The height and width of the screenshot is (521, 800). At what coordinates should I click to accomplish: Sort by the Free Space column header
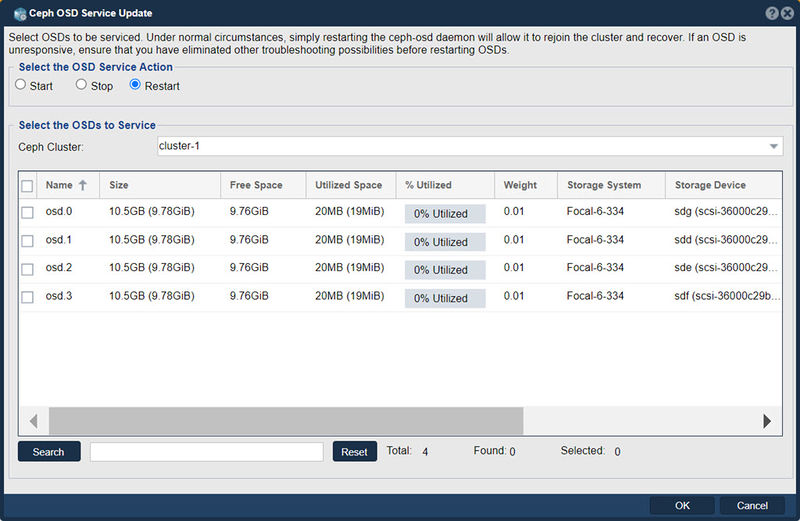click(263, 185)
